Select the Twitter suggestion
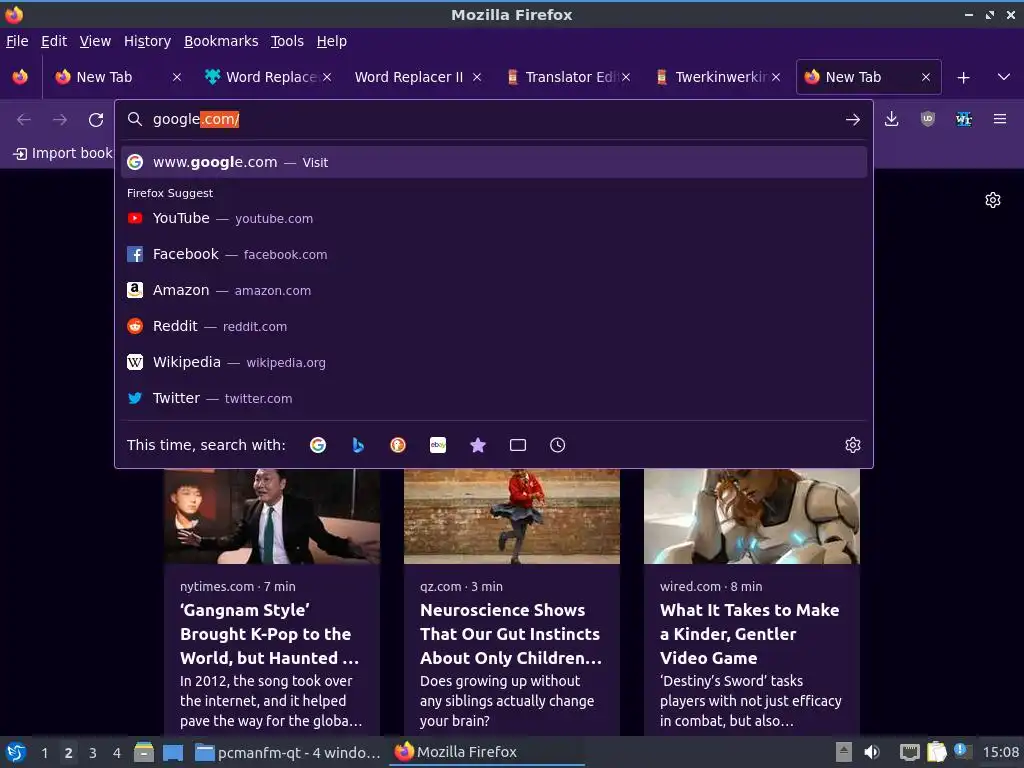Image resolution: width=1024 pixels, height=768 pixels. pyautogui.click(x=494, y=398)
